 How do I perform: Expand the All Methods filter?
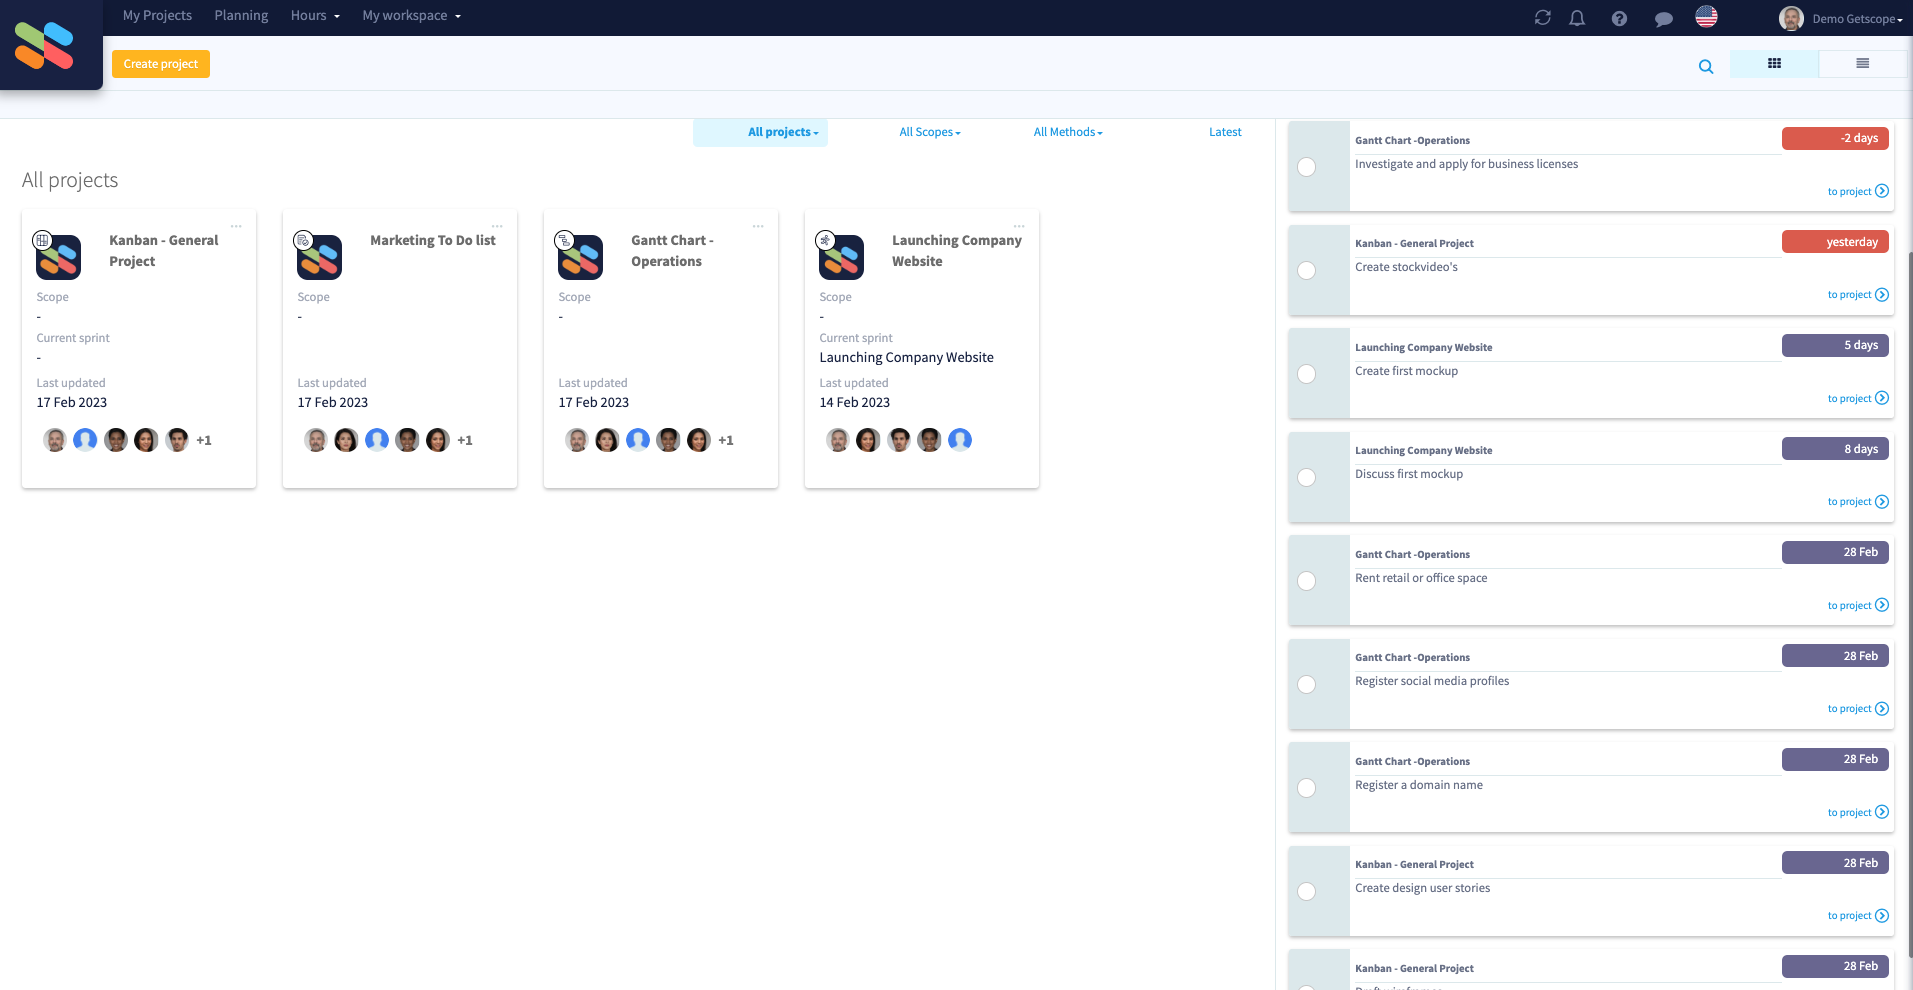click(x=1067, y=132)
